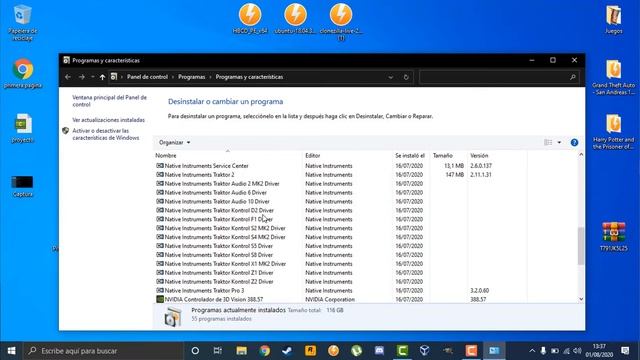
Task: Sort by Tamaño column header
Action: (449, 156)
